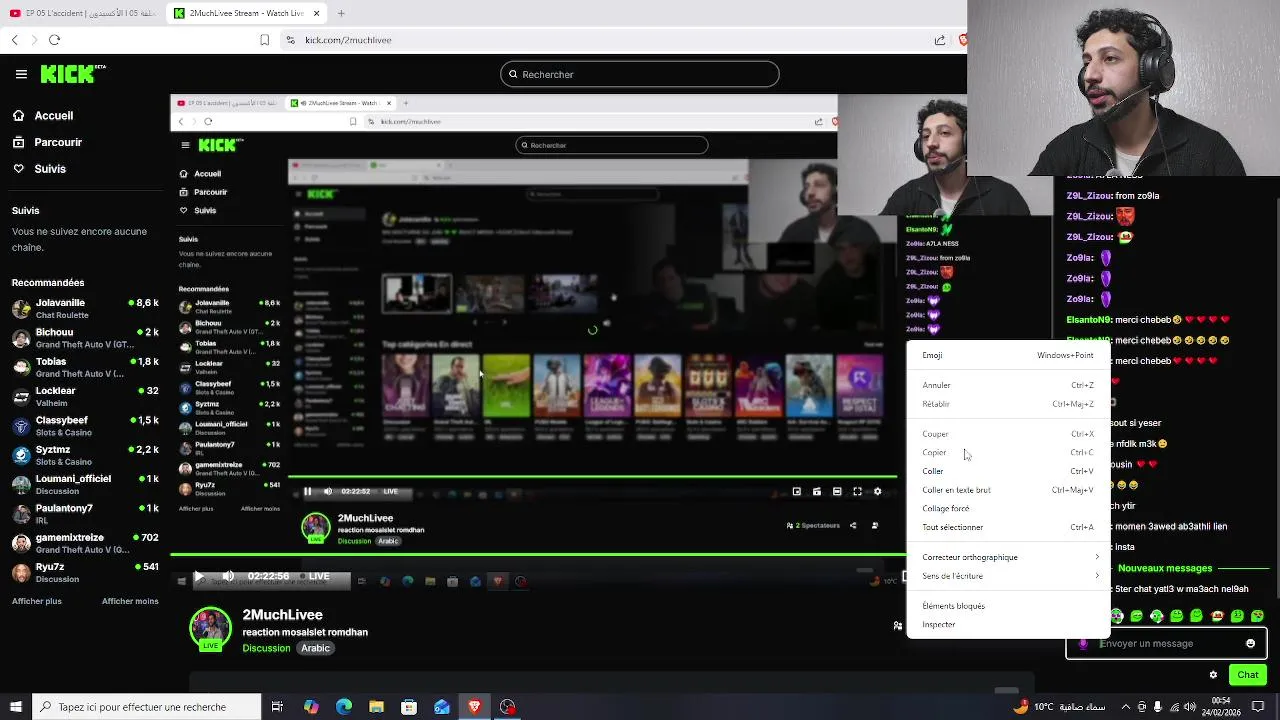The width and height of the screenshot is (1280, 720).
Task: Choose Copier in the context menu
Action: click(x=1008, y=452)
